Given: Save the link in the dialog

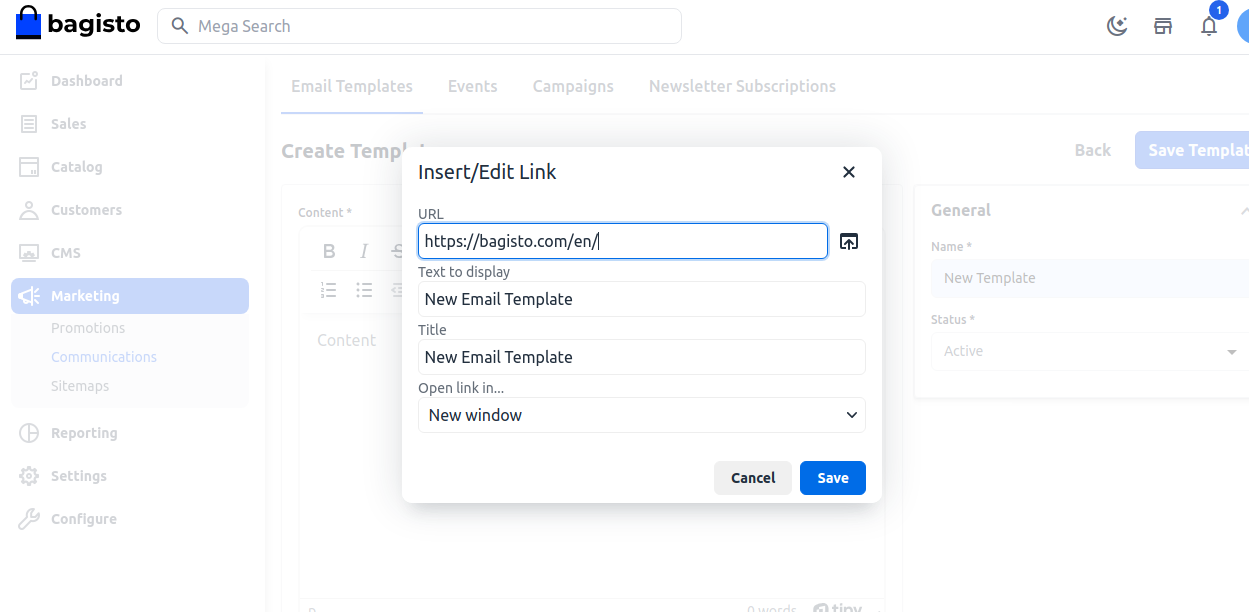Looking at the screenshot, I should coord(832,478).
